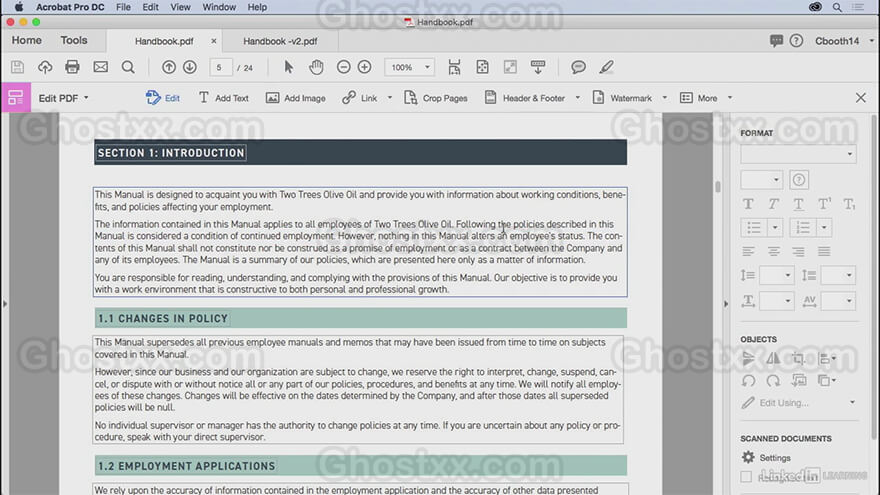Switch to the Handbook -v2.pdf tab
The image size is (880, 495).
tap(280, 41)
